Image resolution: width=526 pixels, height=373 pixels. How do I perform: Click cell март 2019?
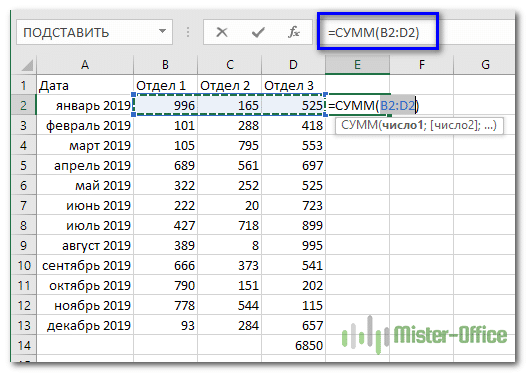(85, 145)
